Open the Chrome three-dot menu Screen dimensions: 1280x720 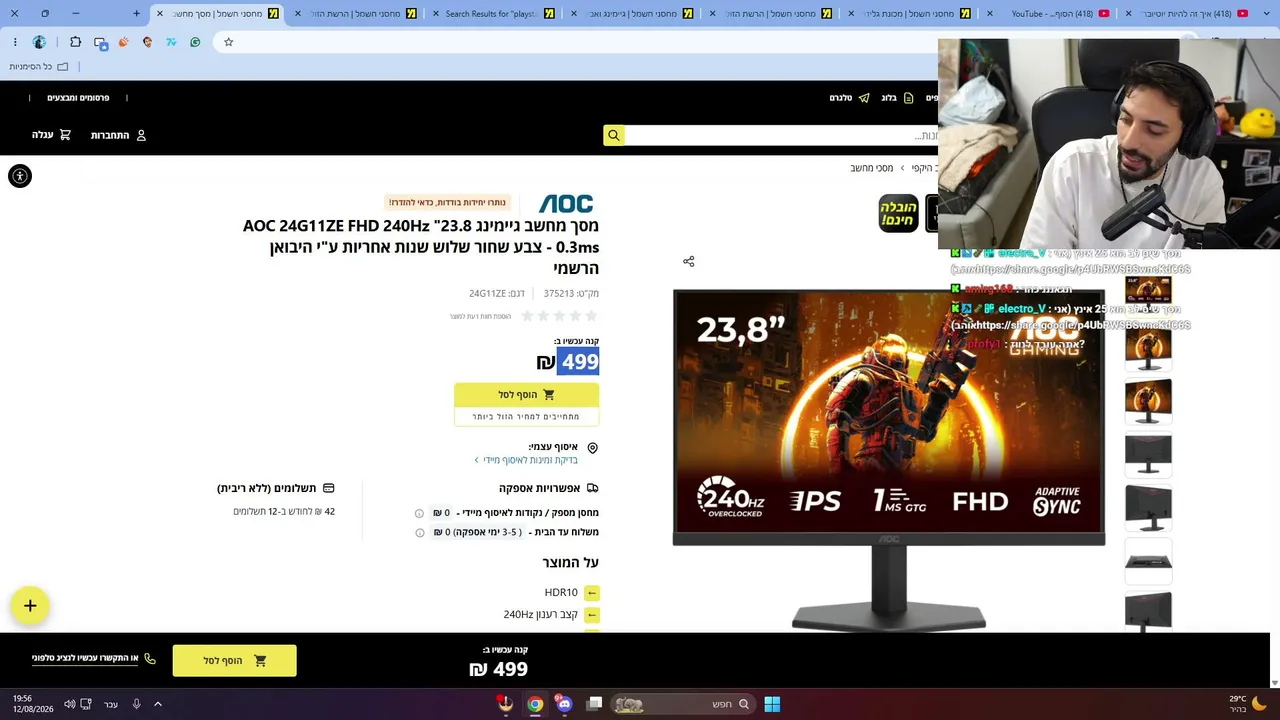pyautogui.click(x=15, y=42)
